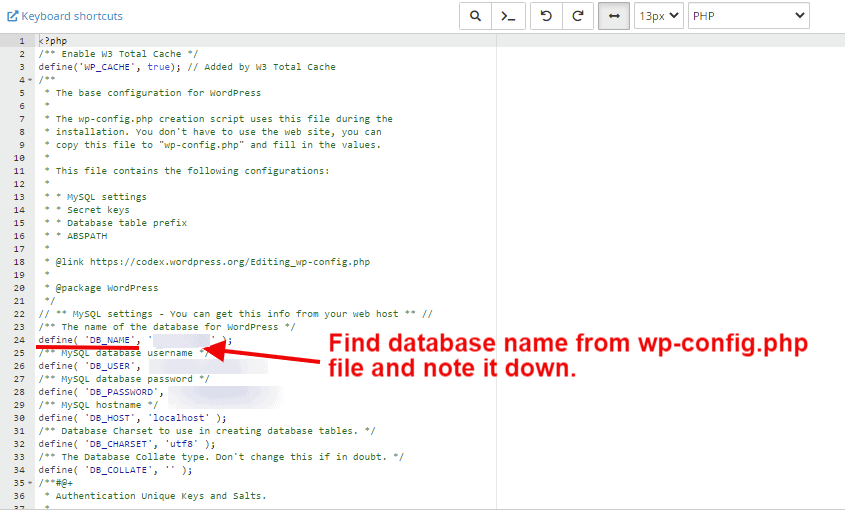Image resolution: width=845 pixels, height=520 pixels.
Task: Click the codex.wordpress.org link comment line
Action: click(208, 262)
